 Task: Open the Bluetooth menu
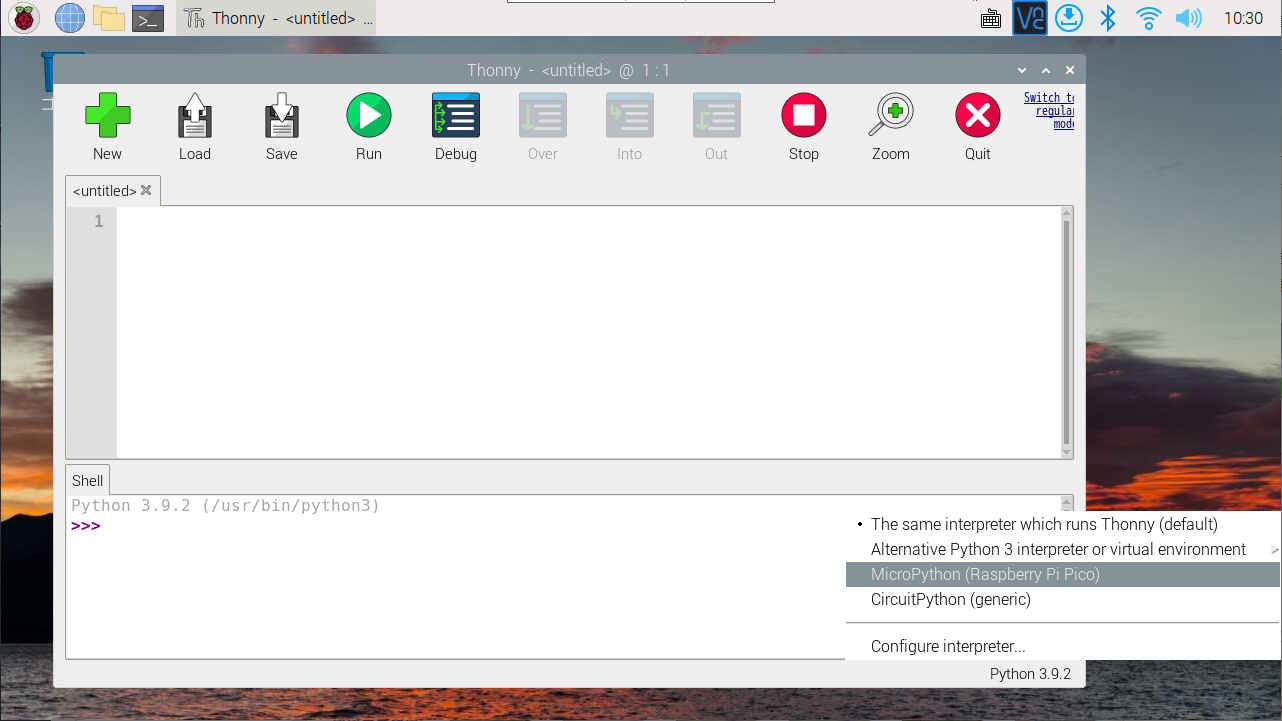1108,18
